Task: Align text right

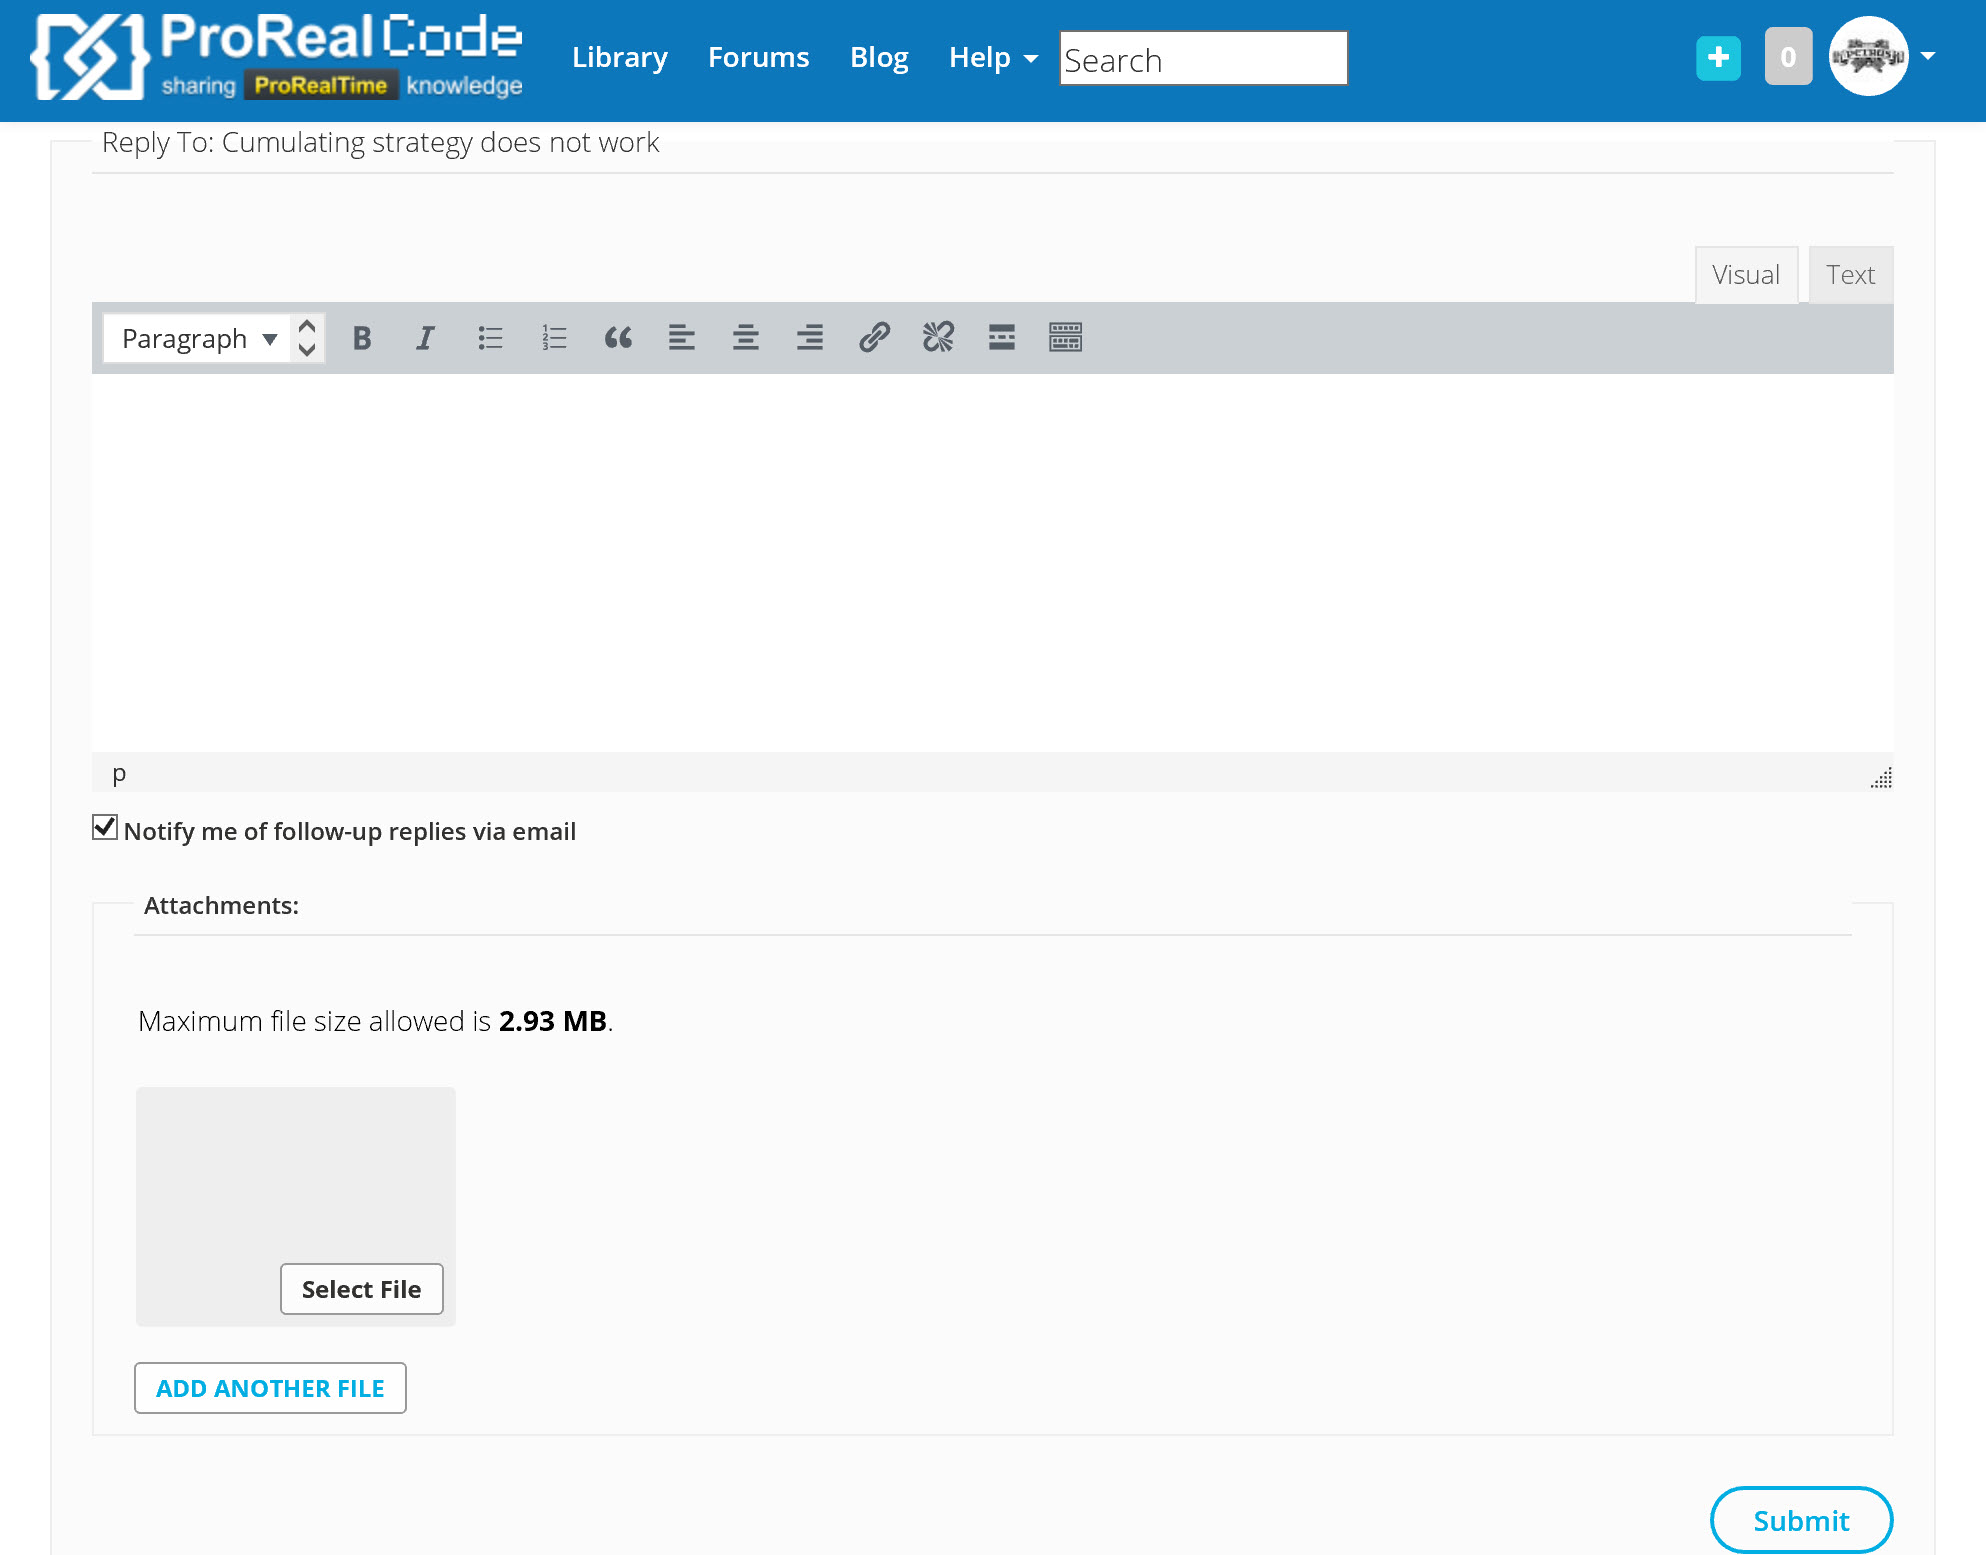Action: (810, 338)
